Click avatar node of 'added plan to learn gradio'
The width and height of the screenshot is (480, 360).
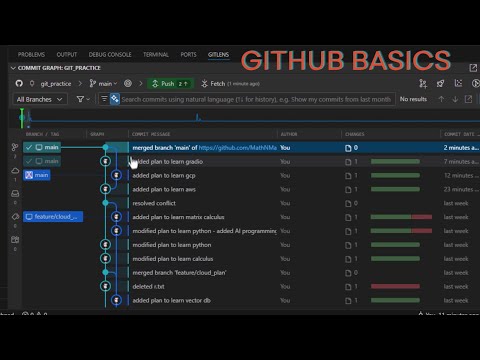click(x=105, y=161)
